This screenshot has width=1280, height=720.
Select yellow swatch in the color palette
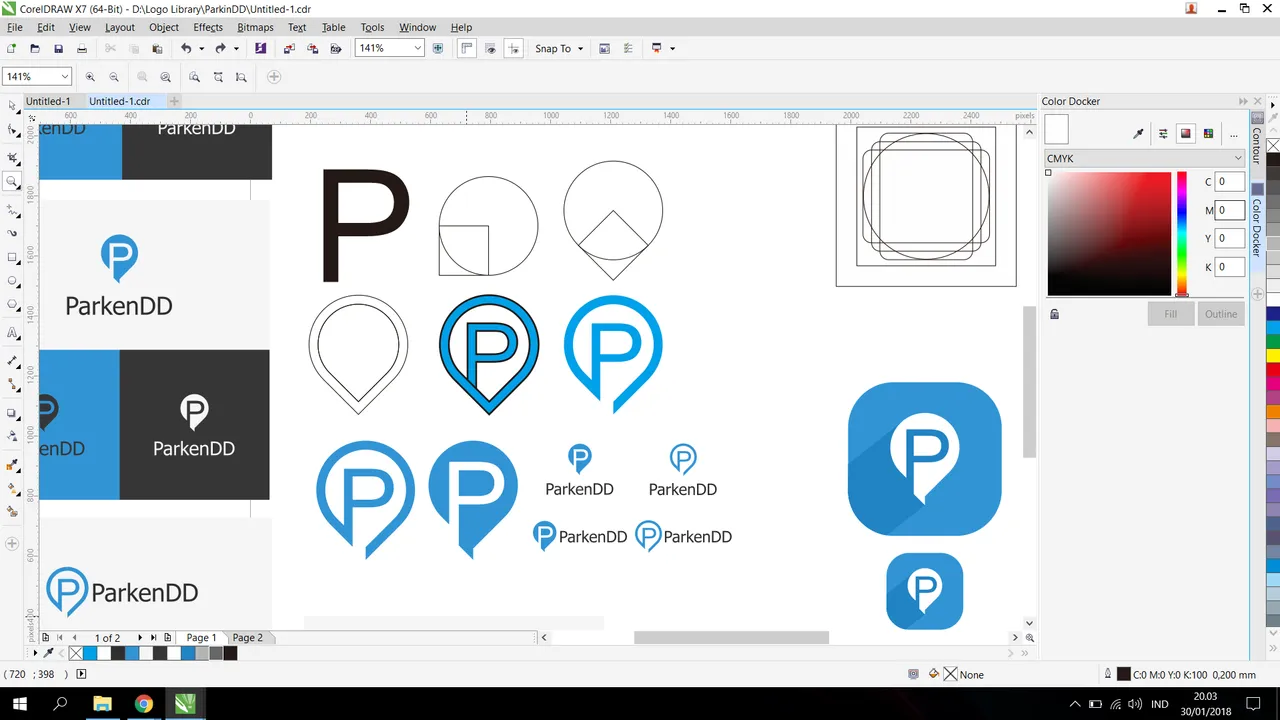click(x=1273, y=356)
